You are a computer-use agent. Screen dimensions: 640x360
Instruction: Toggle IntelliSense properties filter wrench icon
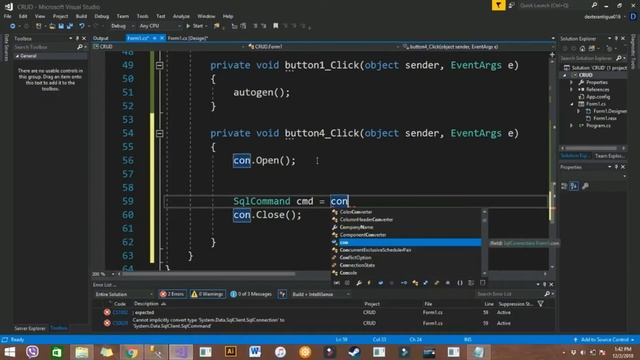[359, 283]
